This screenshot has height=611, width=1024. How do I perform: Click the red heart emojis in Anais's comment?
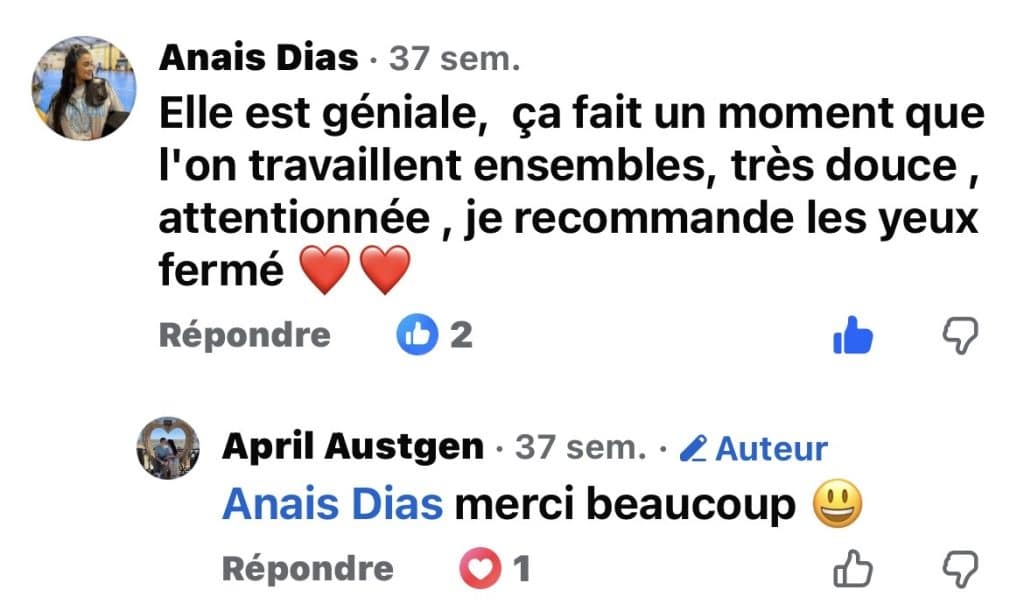point(354,273)
